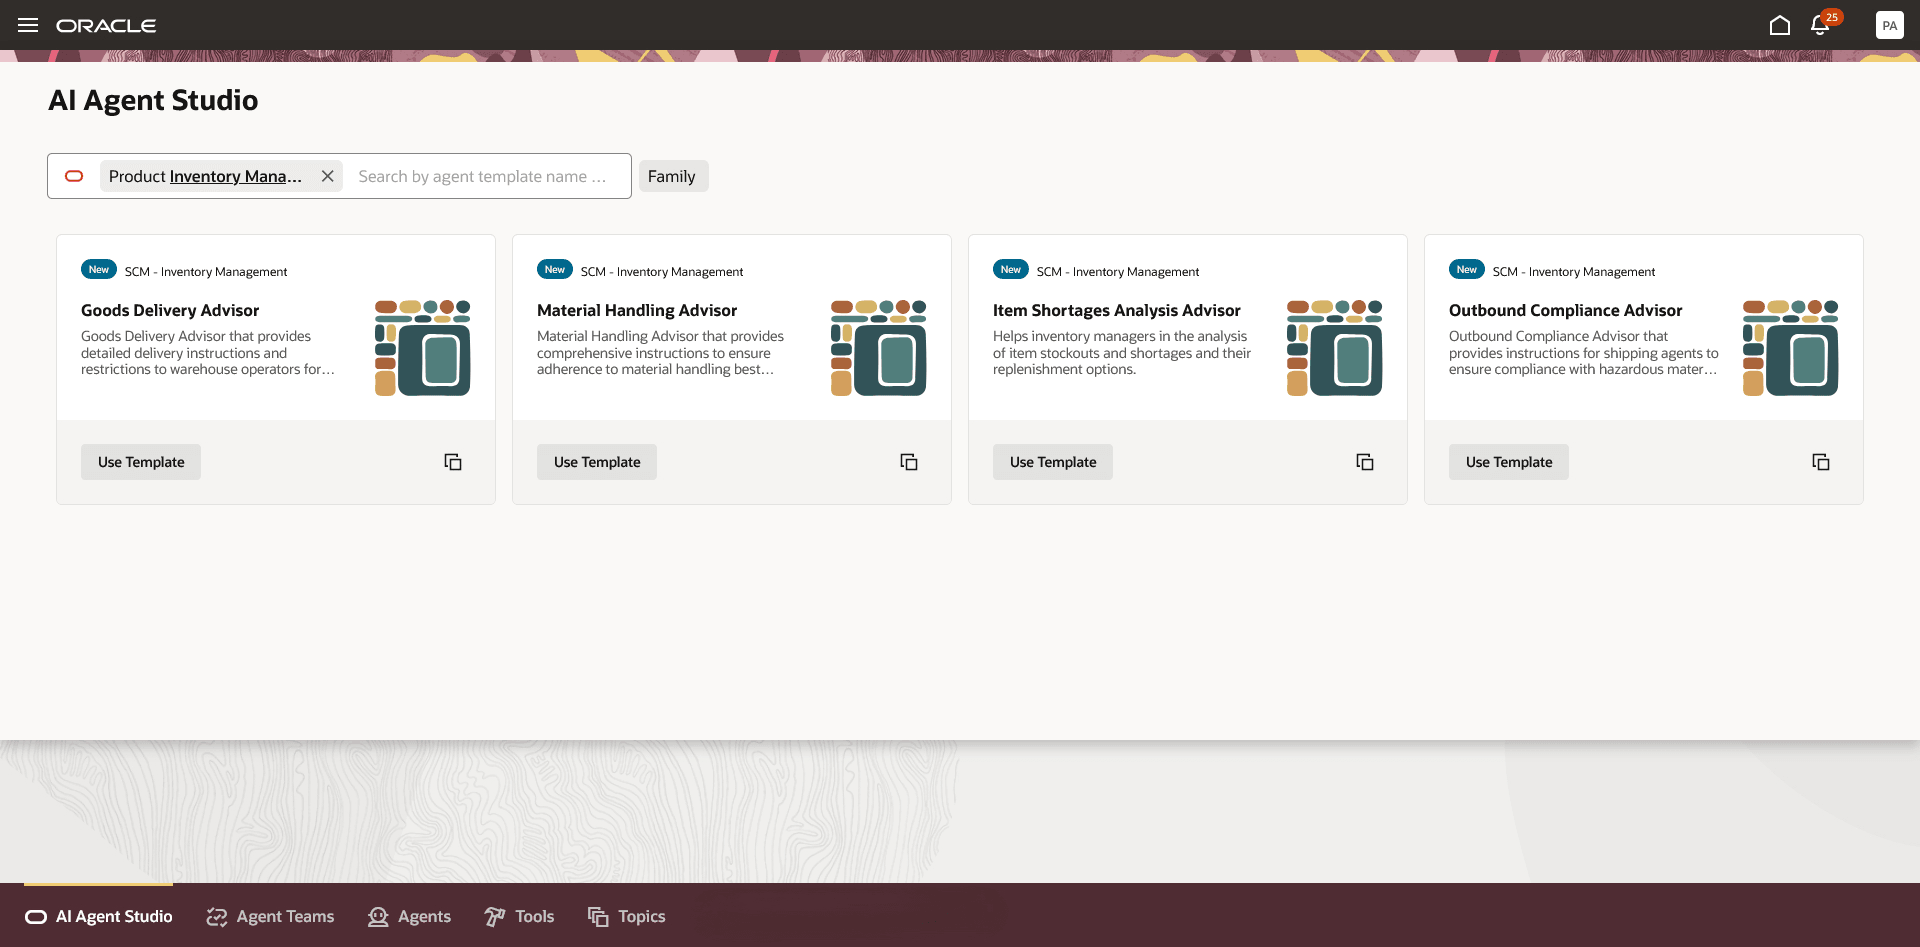Click Item Shortages Analysis Advisor description text
This screenshot has width=1920, height=947.
coord(1122,353)
